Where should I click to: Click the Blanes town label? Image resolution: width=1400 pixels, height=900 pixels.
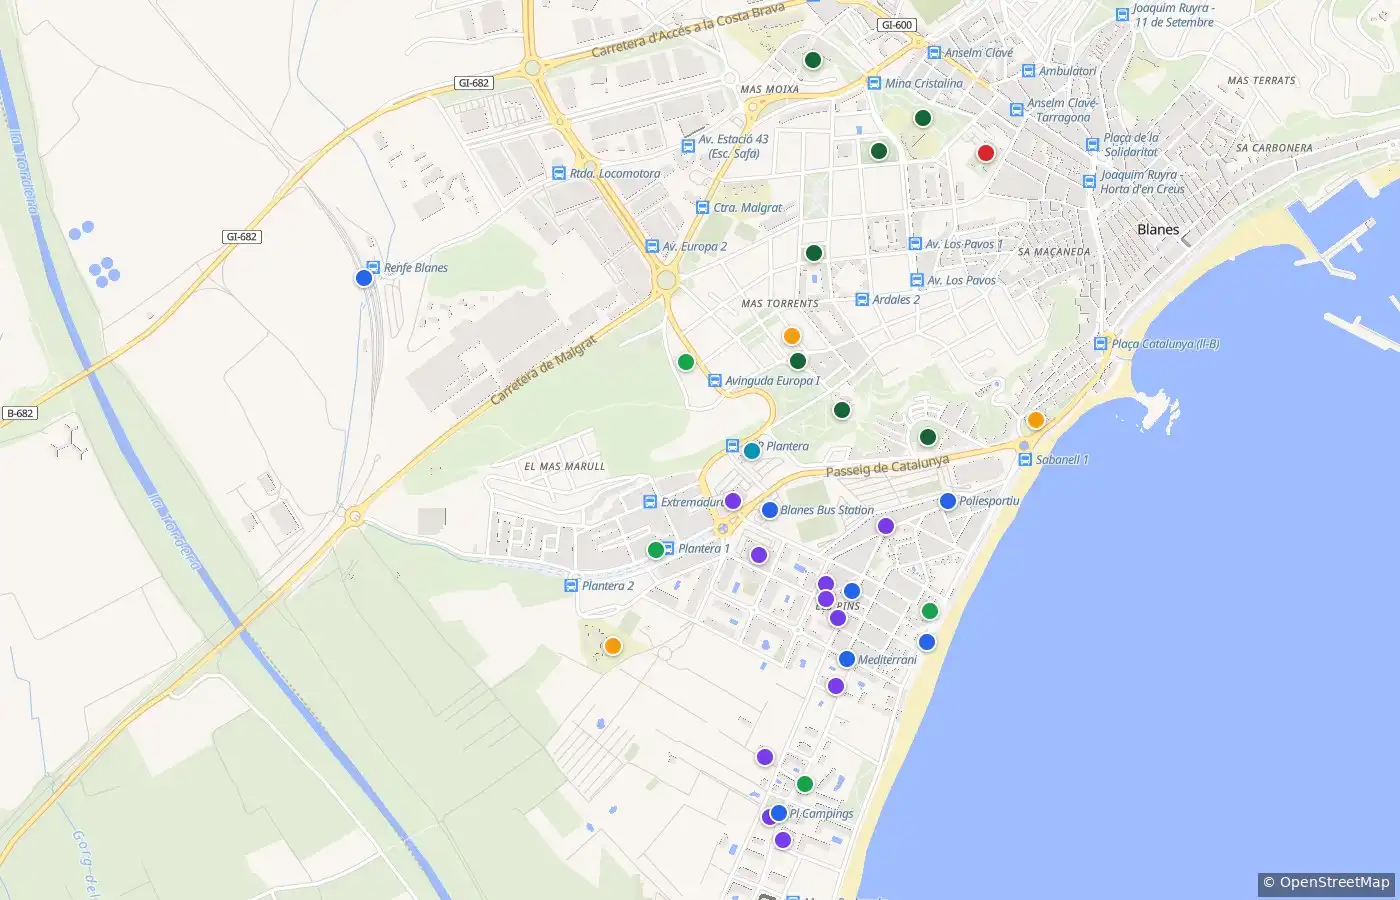click(x=1158, y=229)
